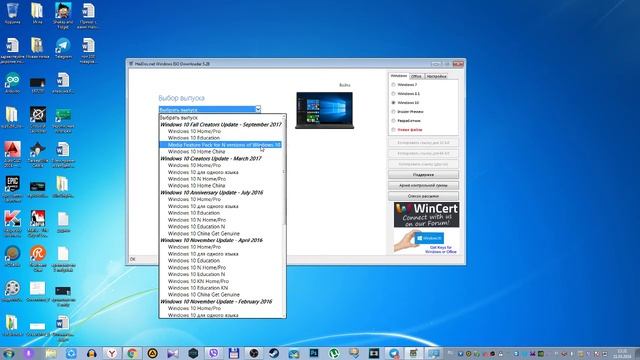640x360 pixels.
Task: Pick Windows 10 Education N under Anniversary Update
Action: tap(220, 227)
